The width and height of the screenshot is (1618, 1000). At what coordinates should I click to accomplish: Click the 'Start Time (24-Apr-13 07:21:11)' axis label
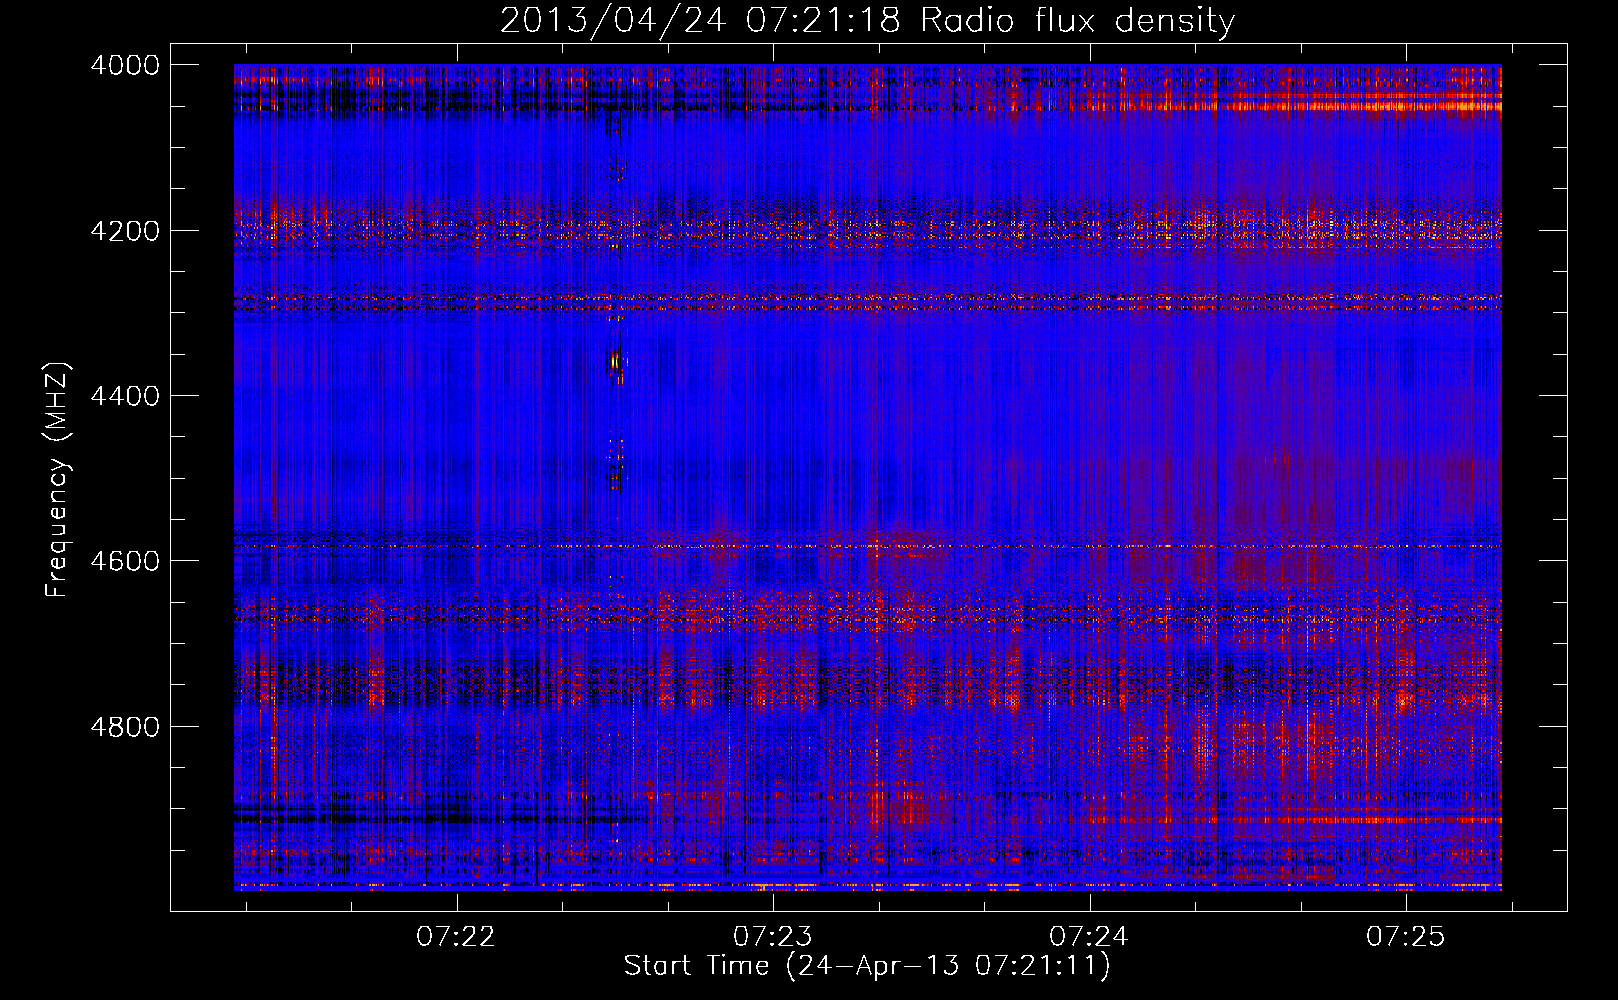tap(867, 966)
